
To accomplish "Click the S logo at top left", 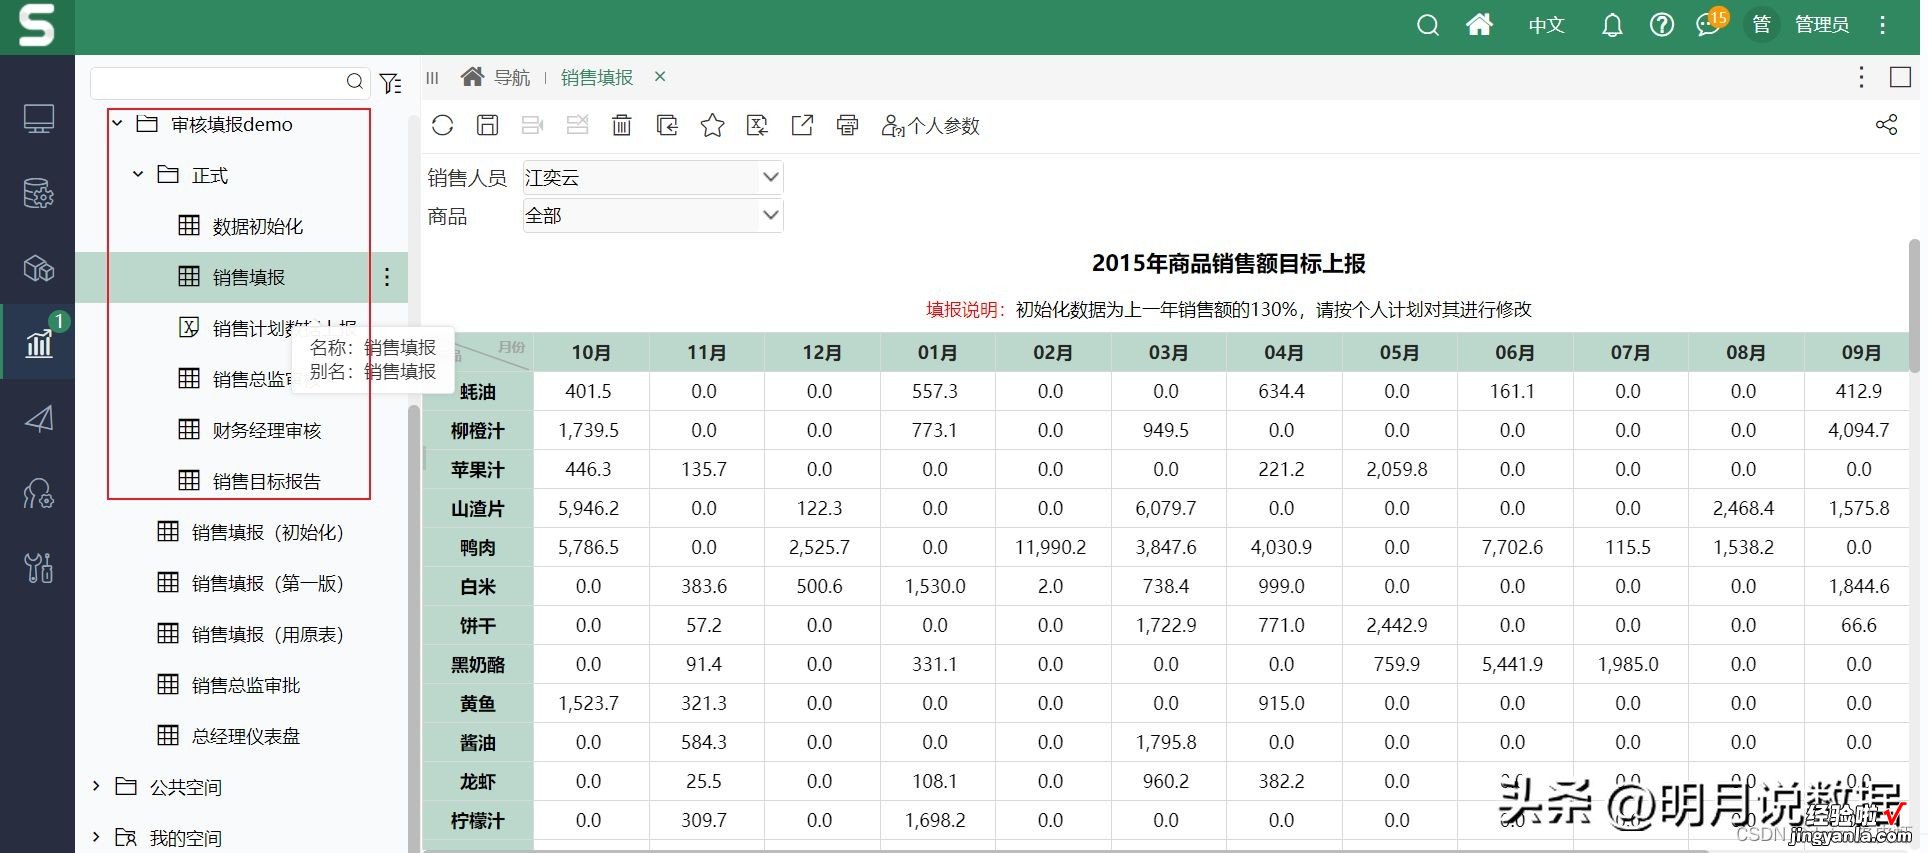I will [x=37, y=26].
